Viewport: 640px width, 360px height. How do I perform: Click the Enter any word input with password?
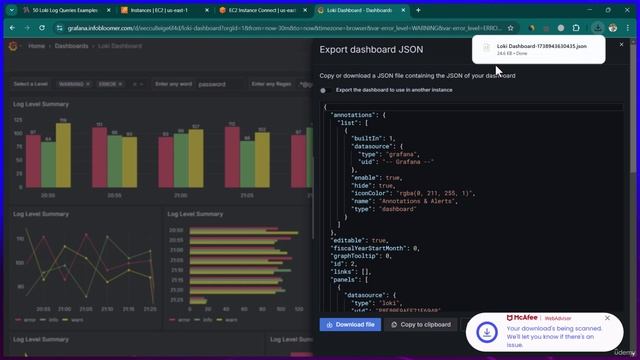click(x=220, y=84)
